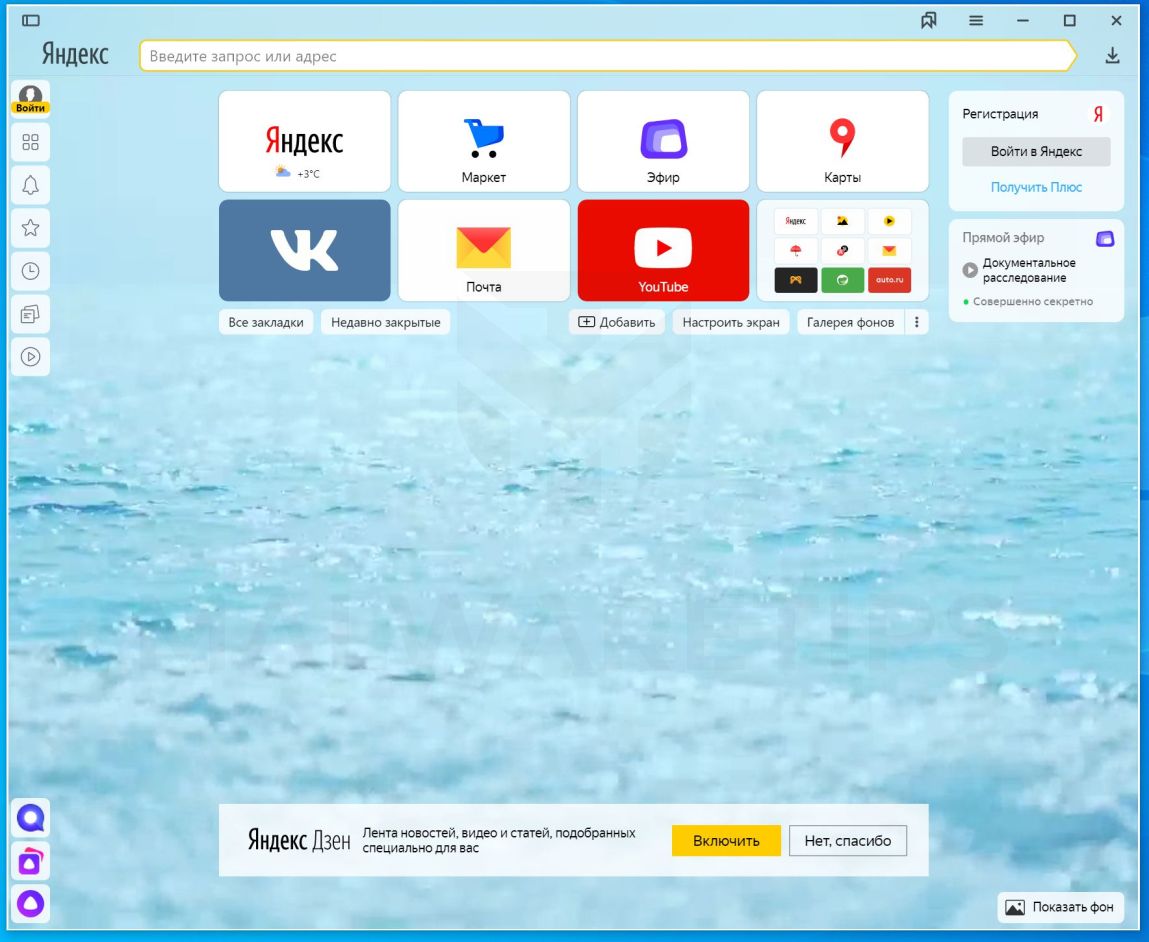Screen dimensions: 1149x942
Task: Open history clock icon in sidebar
Action: pos(30,271)
